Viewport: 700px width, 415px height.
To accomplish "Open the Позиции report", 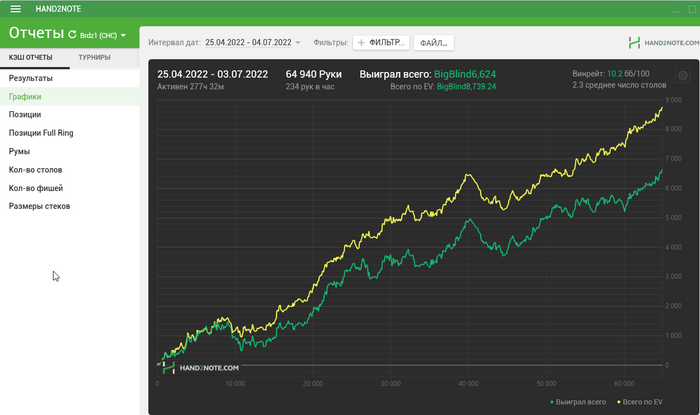I will [x=70, y=115].
